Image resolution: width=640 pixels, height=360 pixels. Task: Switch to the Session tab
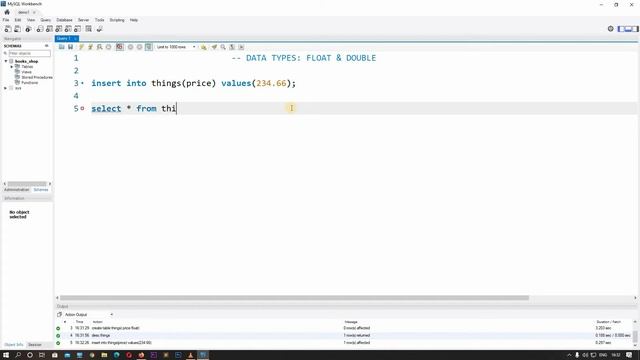[35, 345]
